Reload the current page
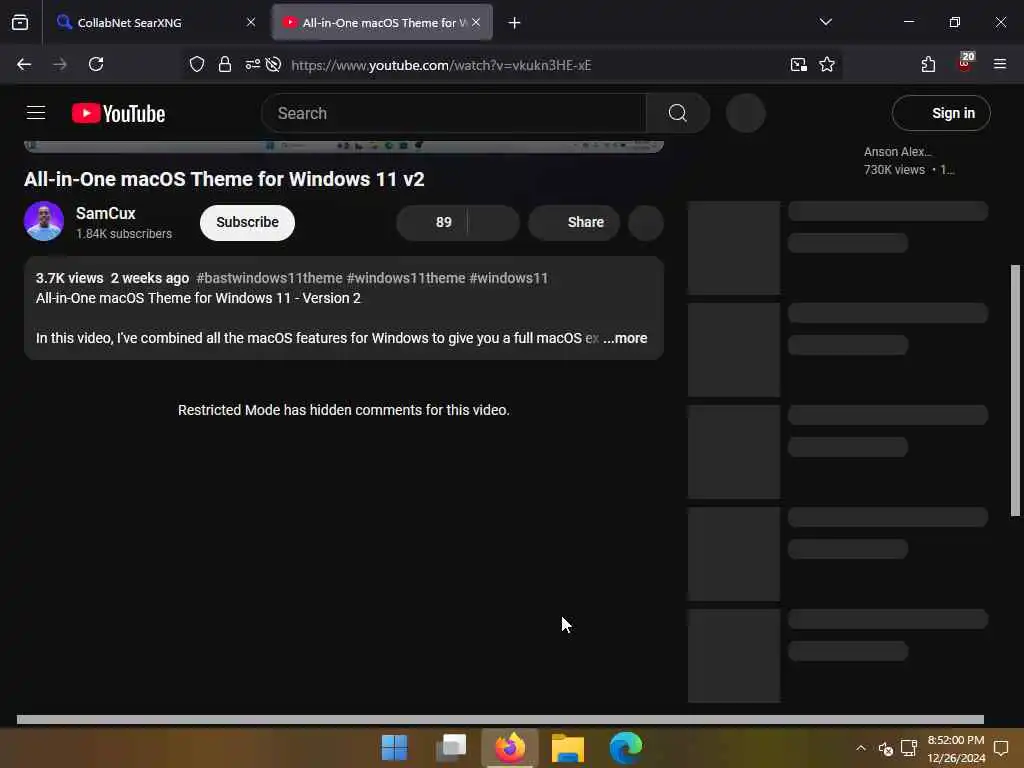 pos(96,64)
